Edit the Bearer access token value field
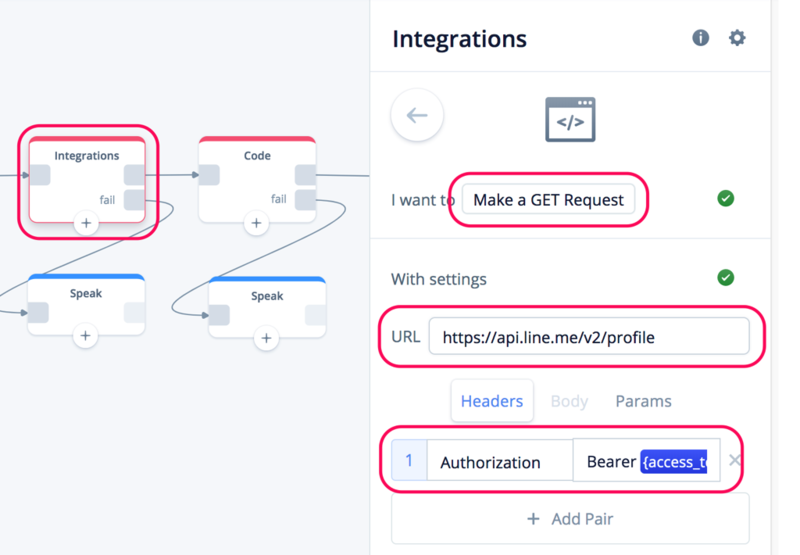This screenshot has height=555, width=800. click(646, 462)
